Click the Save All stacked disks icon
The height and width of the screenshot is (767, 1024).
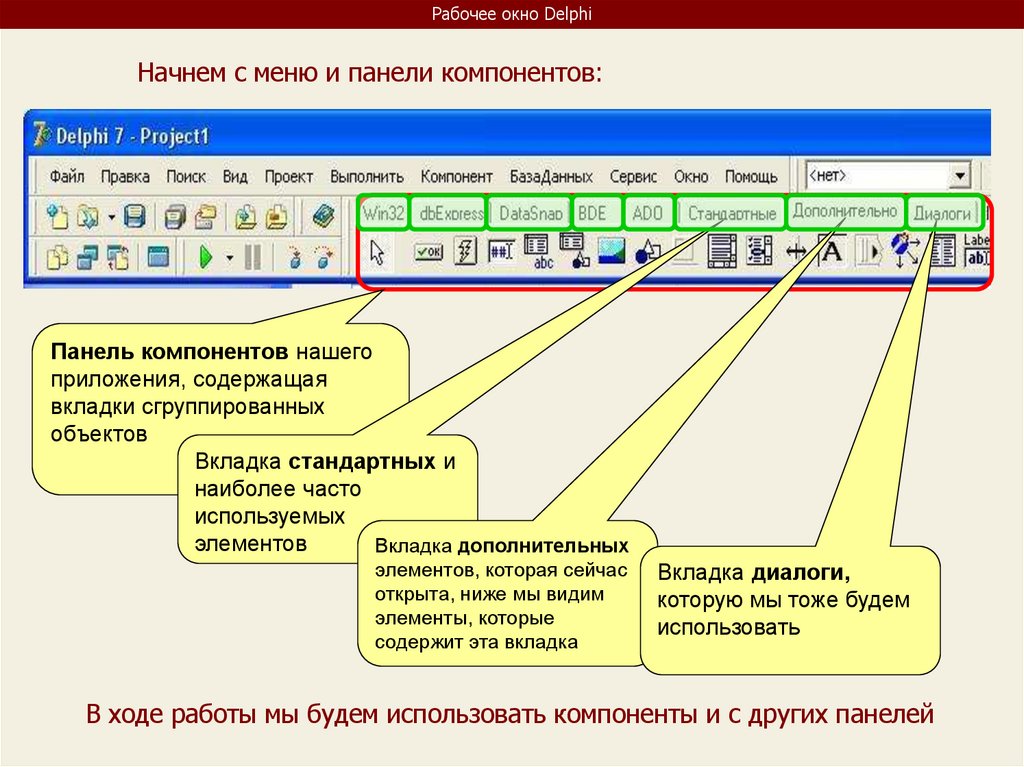[x=175, y=217]
